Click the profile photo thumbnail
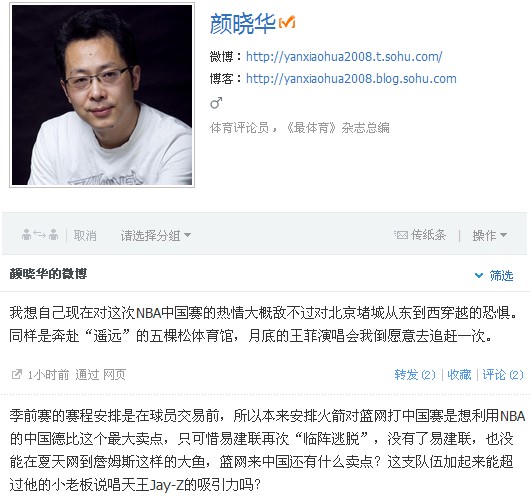530x504 pixels. click(x=102, y=95)
